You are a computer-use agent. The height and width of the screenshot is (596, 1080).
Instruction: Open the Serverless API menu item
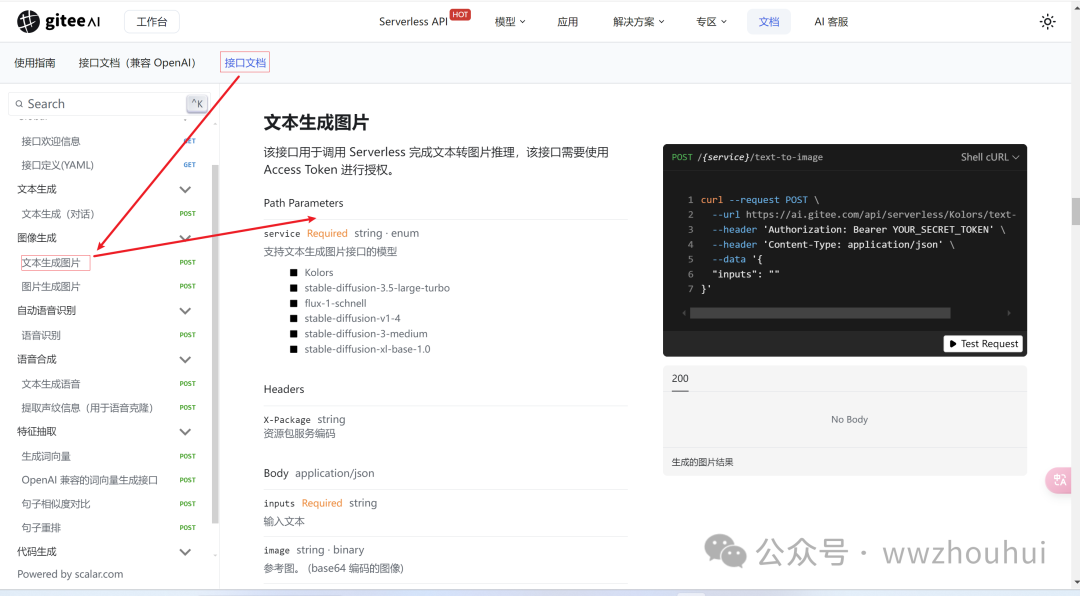pyautogui.click(x=413, y=22)
